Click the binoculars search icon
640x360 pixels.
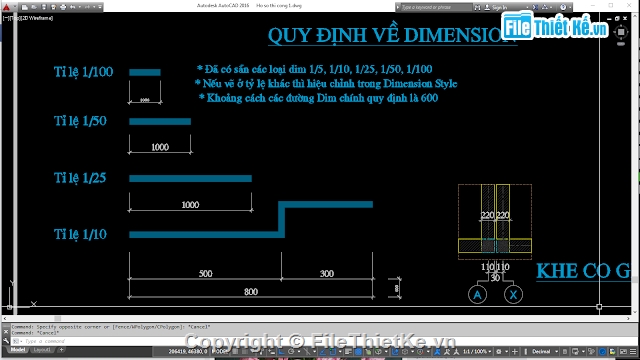(477, 7)
